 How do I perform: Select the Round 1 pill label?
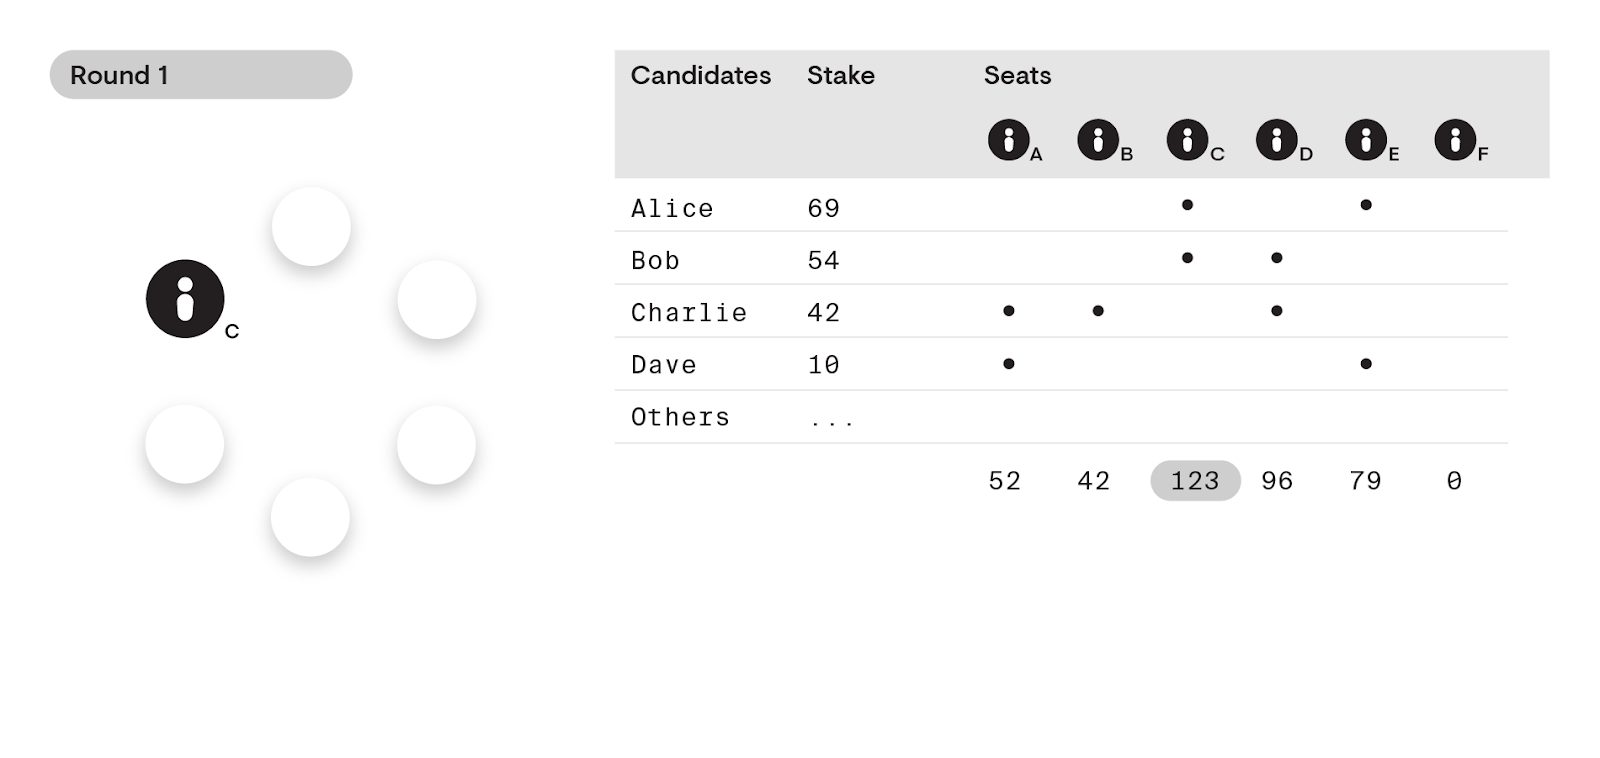click(201, 75)
